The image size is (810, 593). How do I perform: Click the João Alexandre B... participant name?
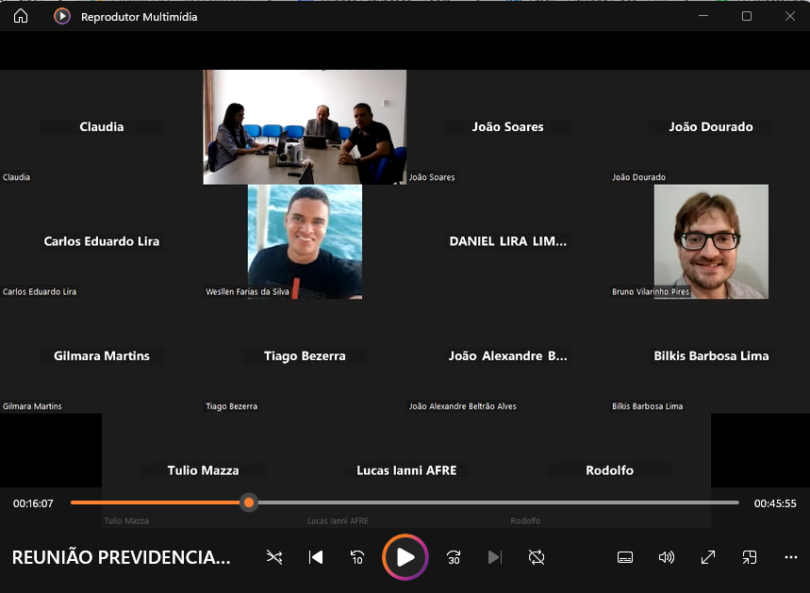pos(508,356)
